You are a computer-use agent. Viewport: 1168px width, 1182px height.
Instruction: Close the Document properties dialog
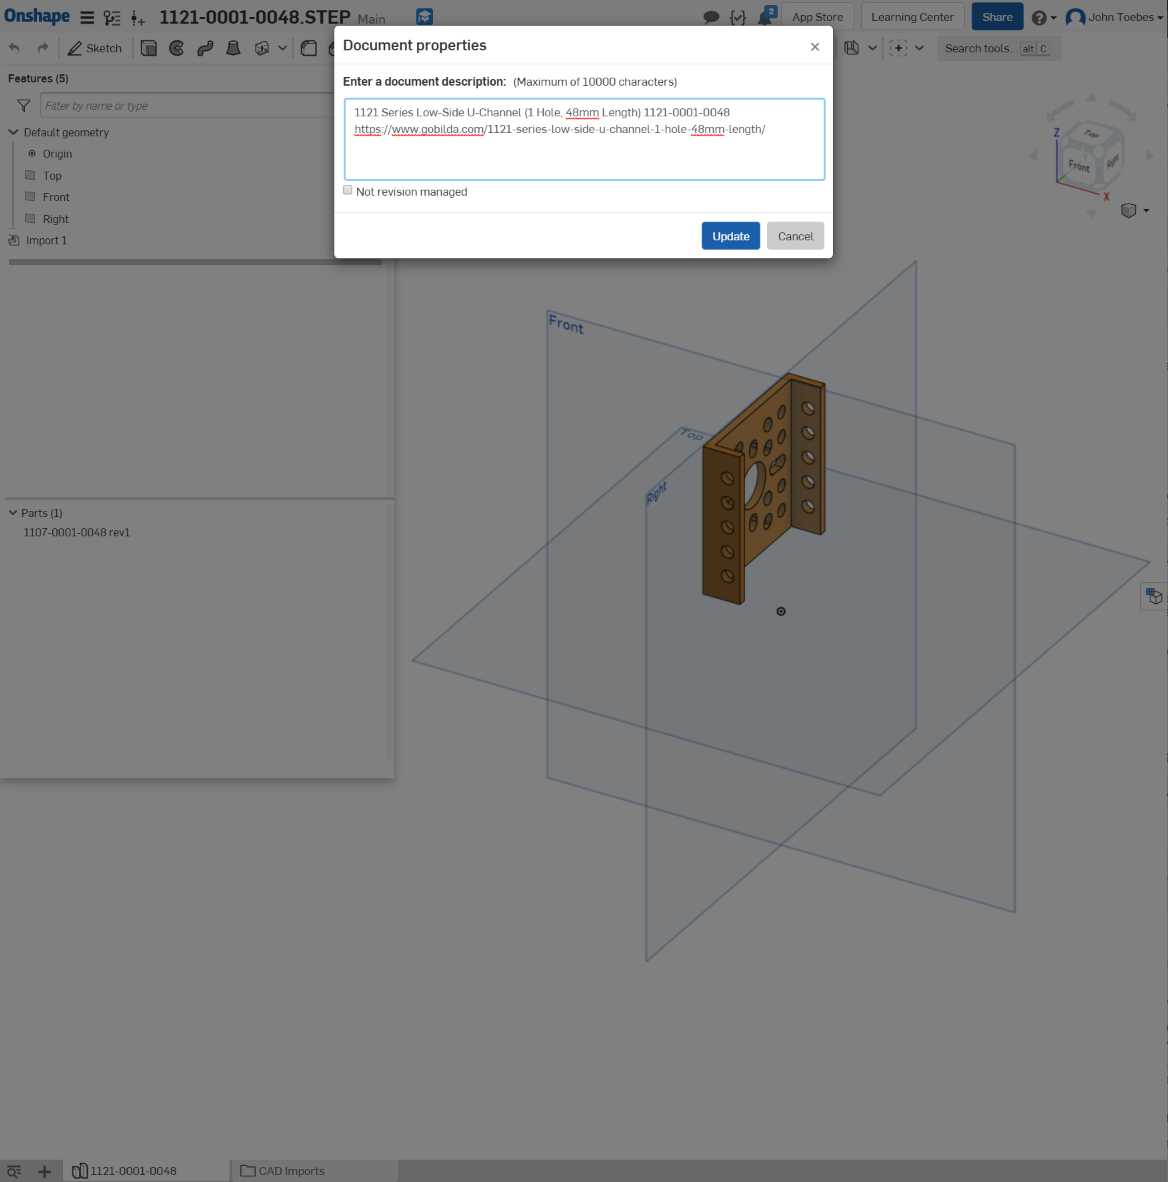[x=815, y=47]
